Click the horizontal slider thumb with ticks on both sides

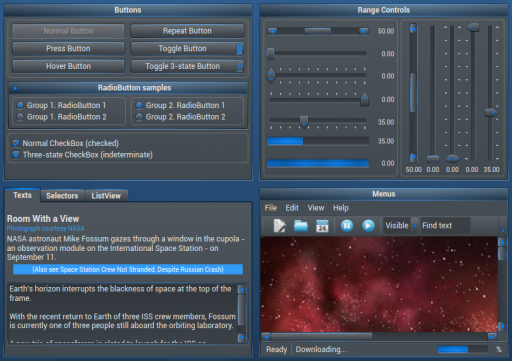[271, 76]
